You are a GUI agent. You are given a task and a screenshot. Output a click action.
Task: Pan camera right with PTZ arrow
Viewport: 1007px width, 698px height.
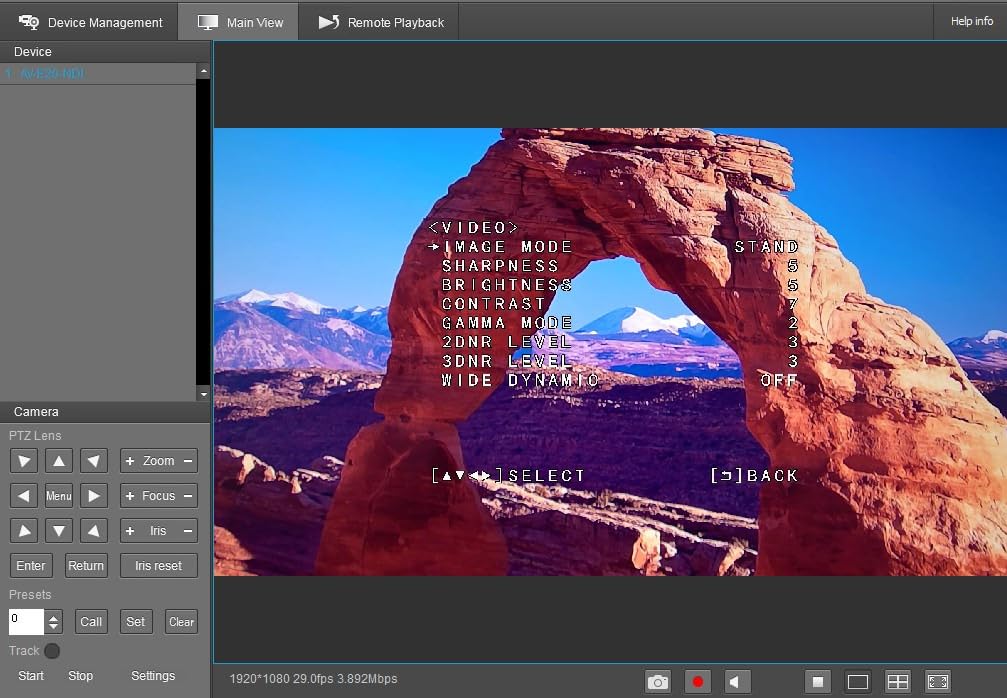coord(94,496)
